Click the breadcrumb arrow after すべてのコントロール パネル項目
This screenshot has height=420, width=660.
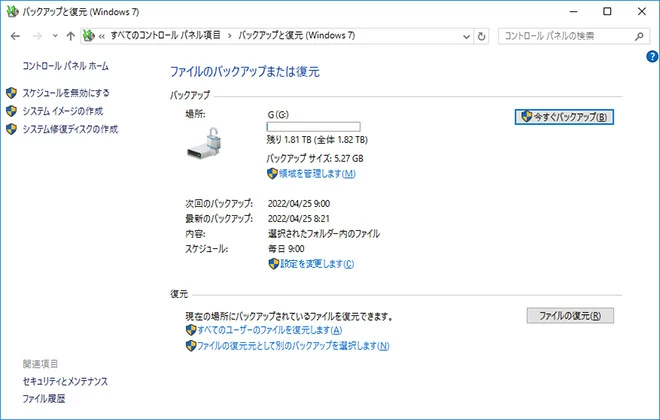229,36
